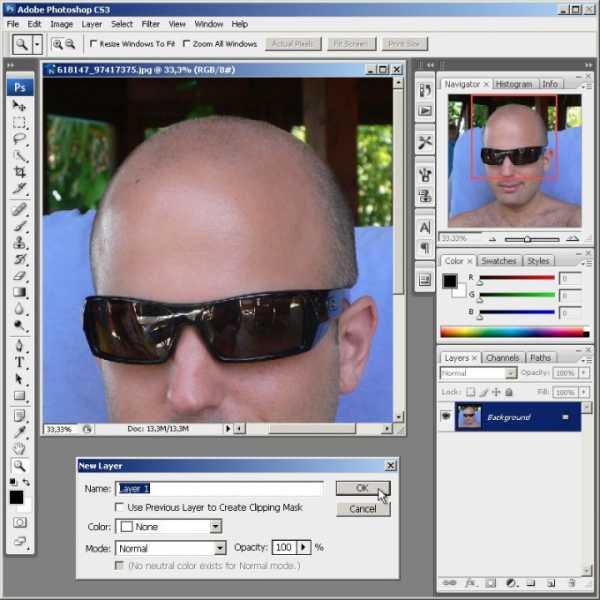Enable Resize Windows To Fit checkbox

pos(93,44)
